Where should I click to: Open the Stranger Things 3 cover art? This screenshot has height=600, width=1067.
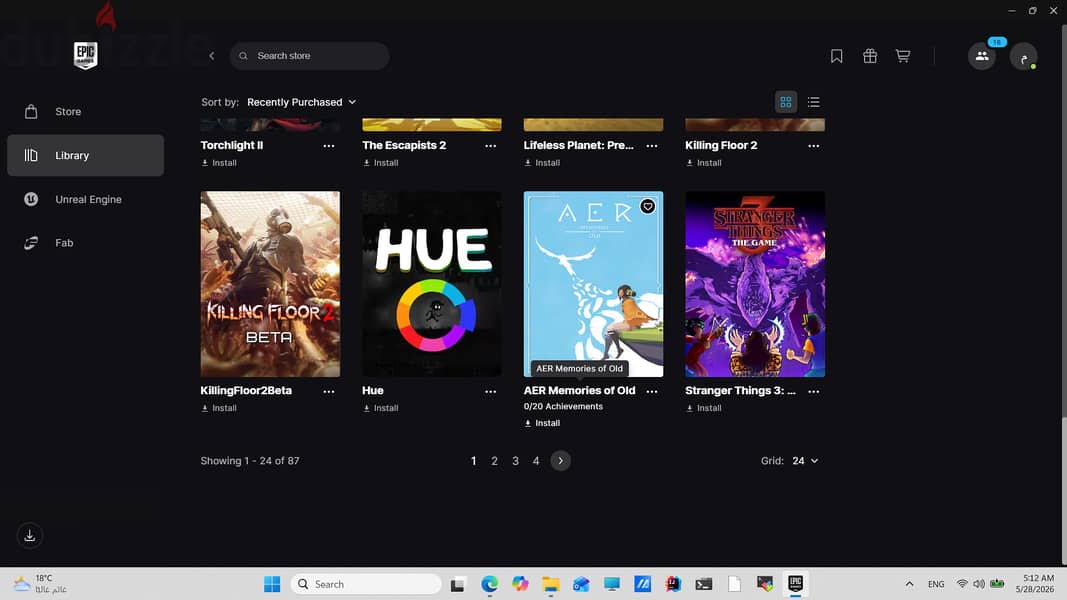coord(755,284)
